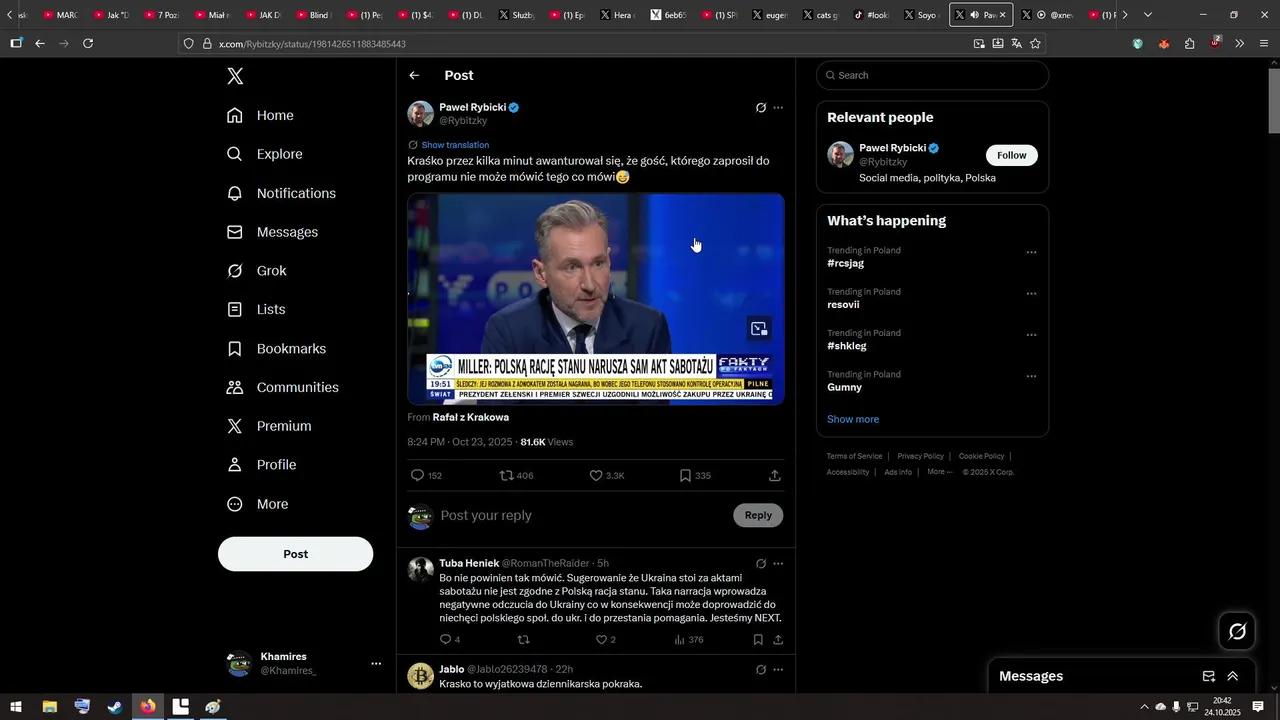Compose new message in Messages drawer
Screen dimensions: 1280x720
[x=1209, y=677]
